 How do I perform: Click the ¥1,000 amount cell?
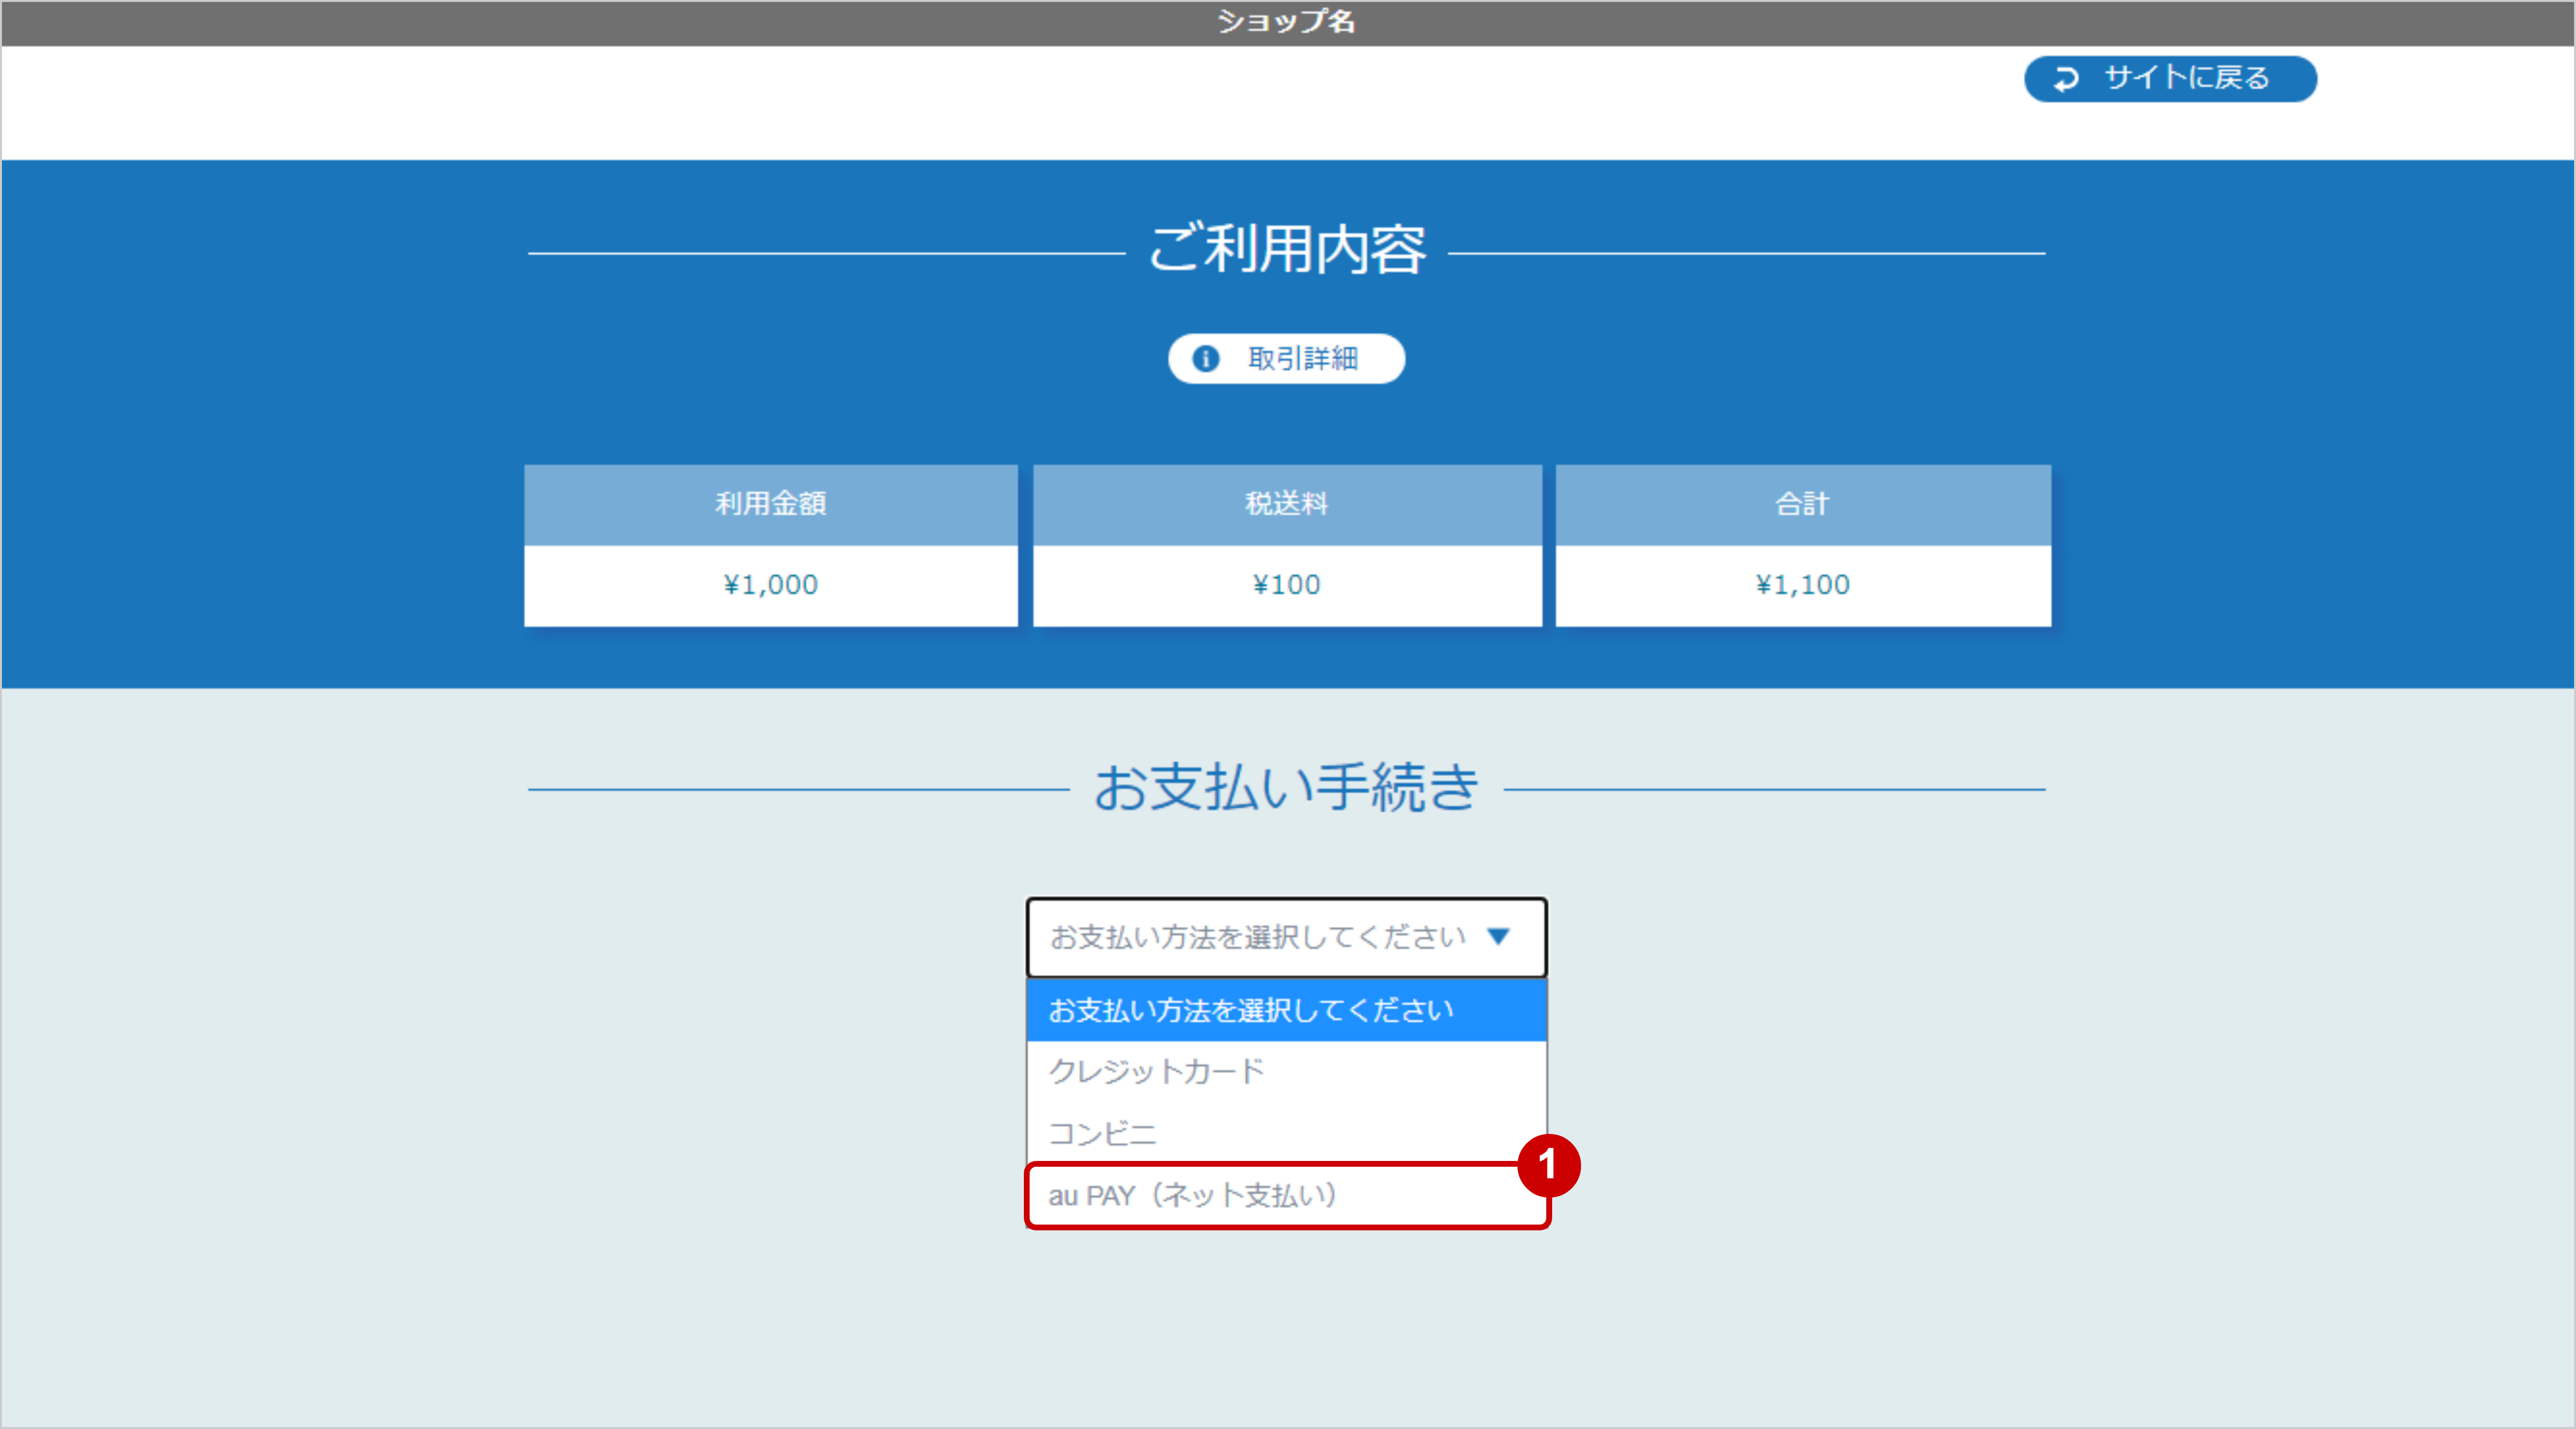771,585
